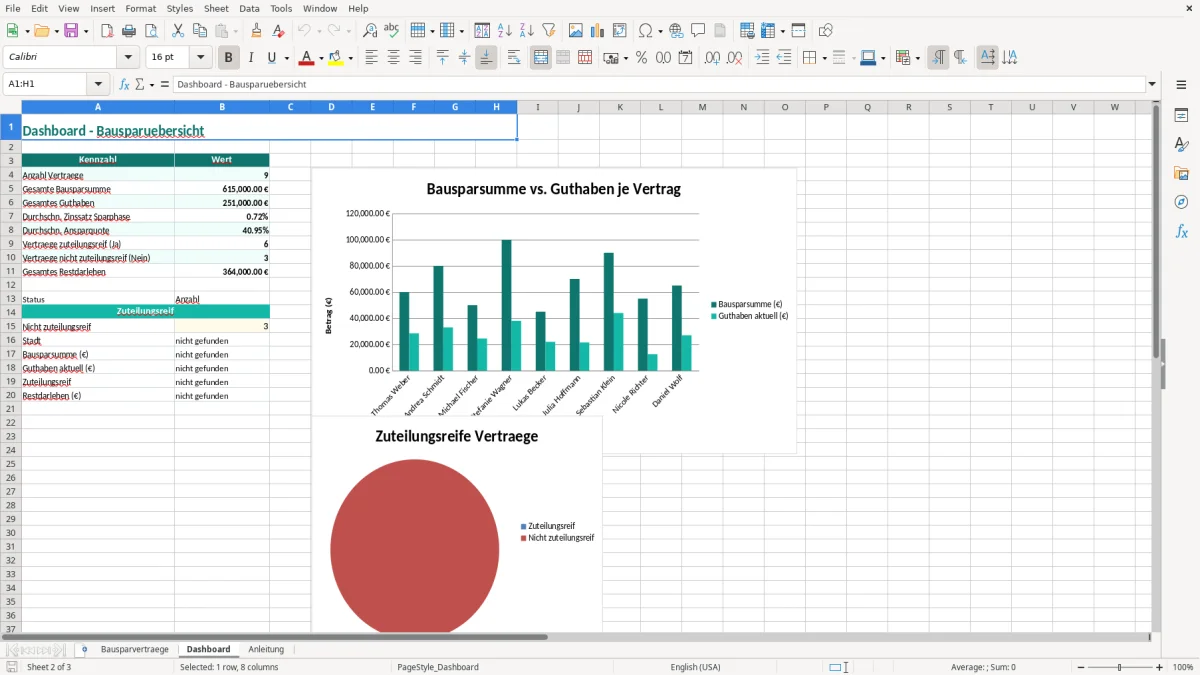Click the zoom slider in status bar
The height and width of the screenshot is (675, 1200).
tap(1120, 667)
